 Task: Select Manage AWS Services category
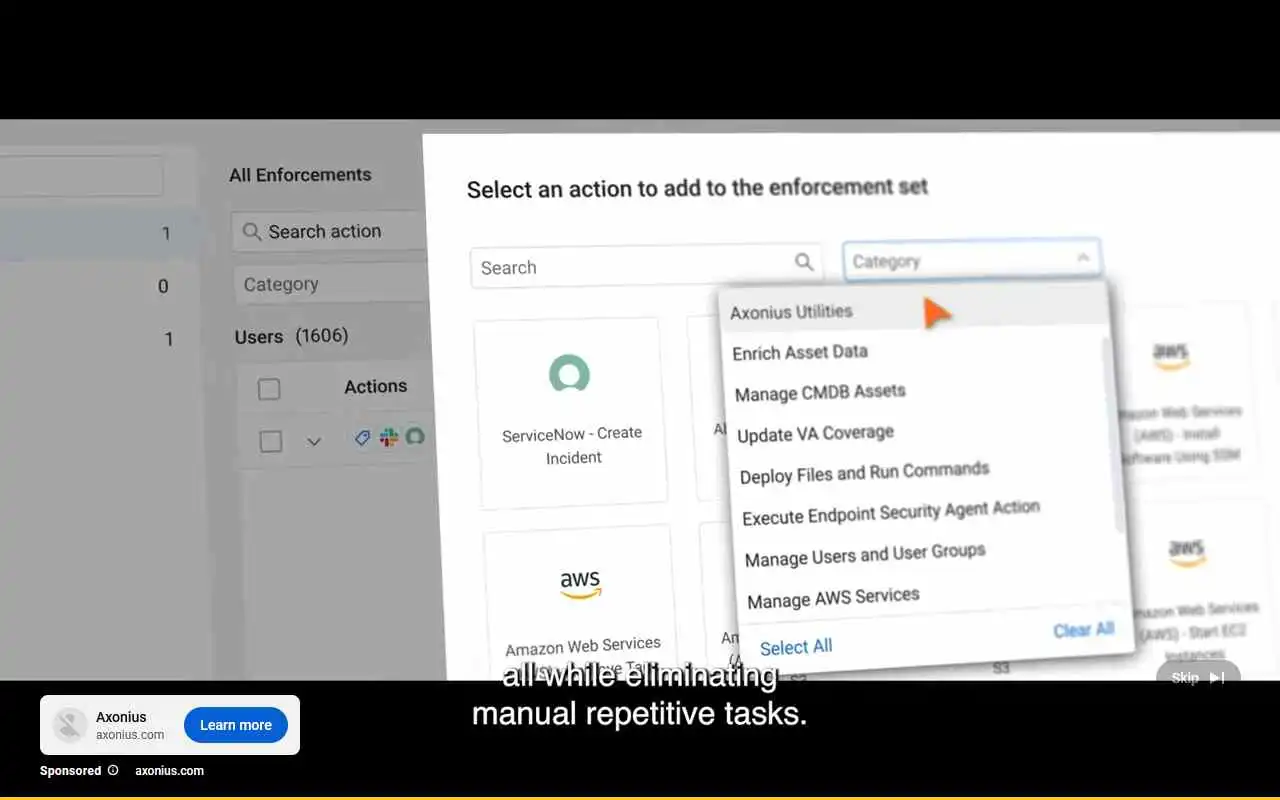[833, 598]
